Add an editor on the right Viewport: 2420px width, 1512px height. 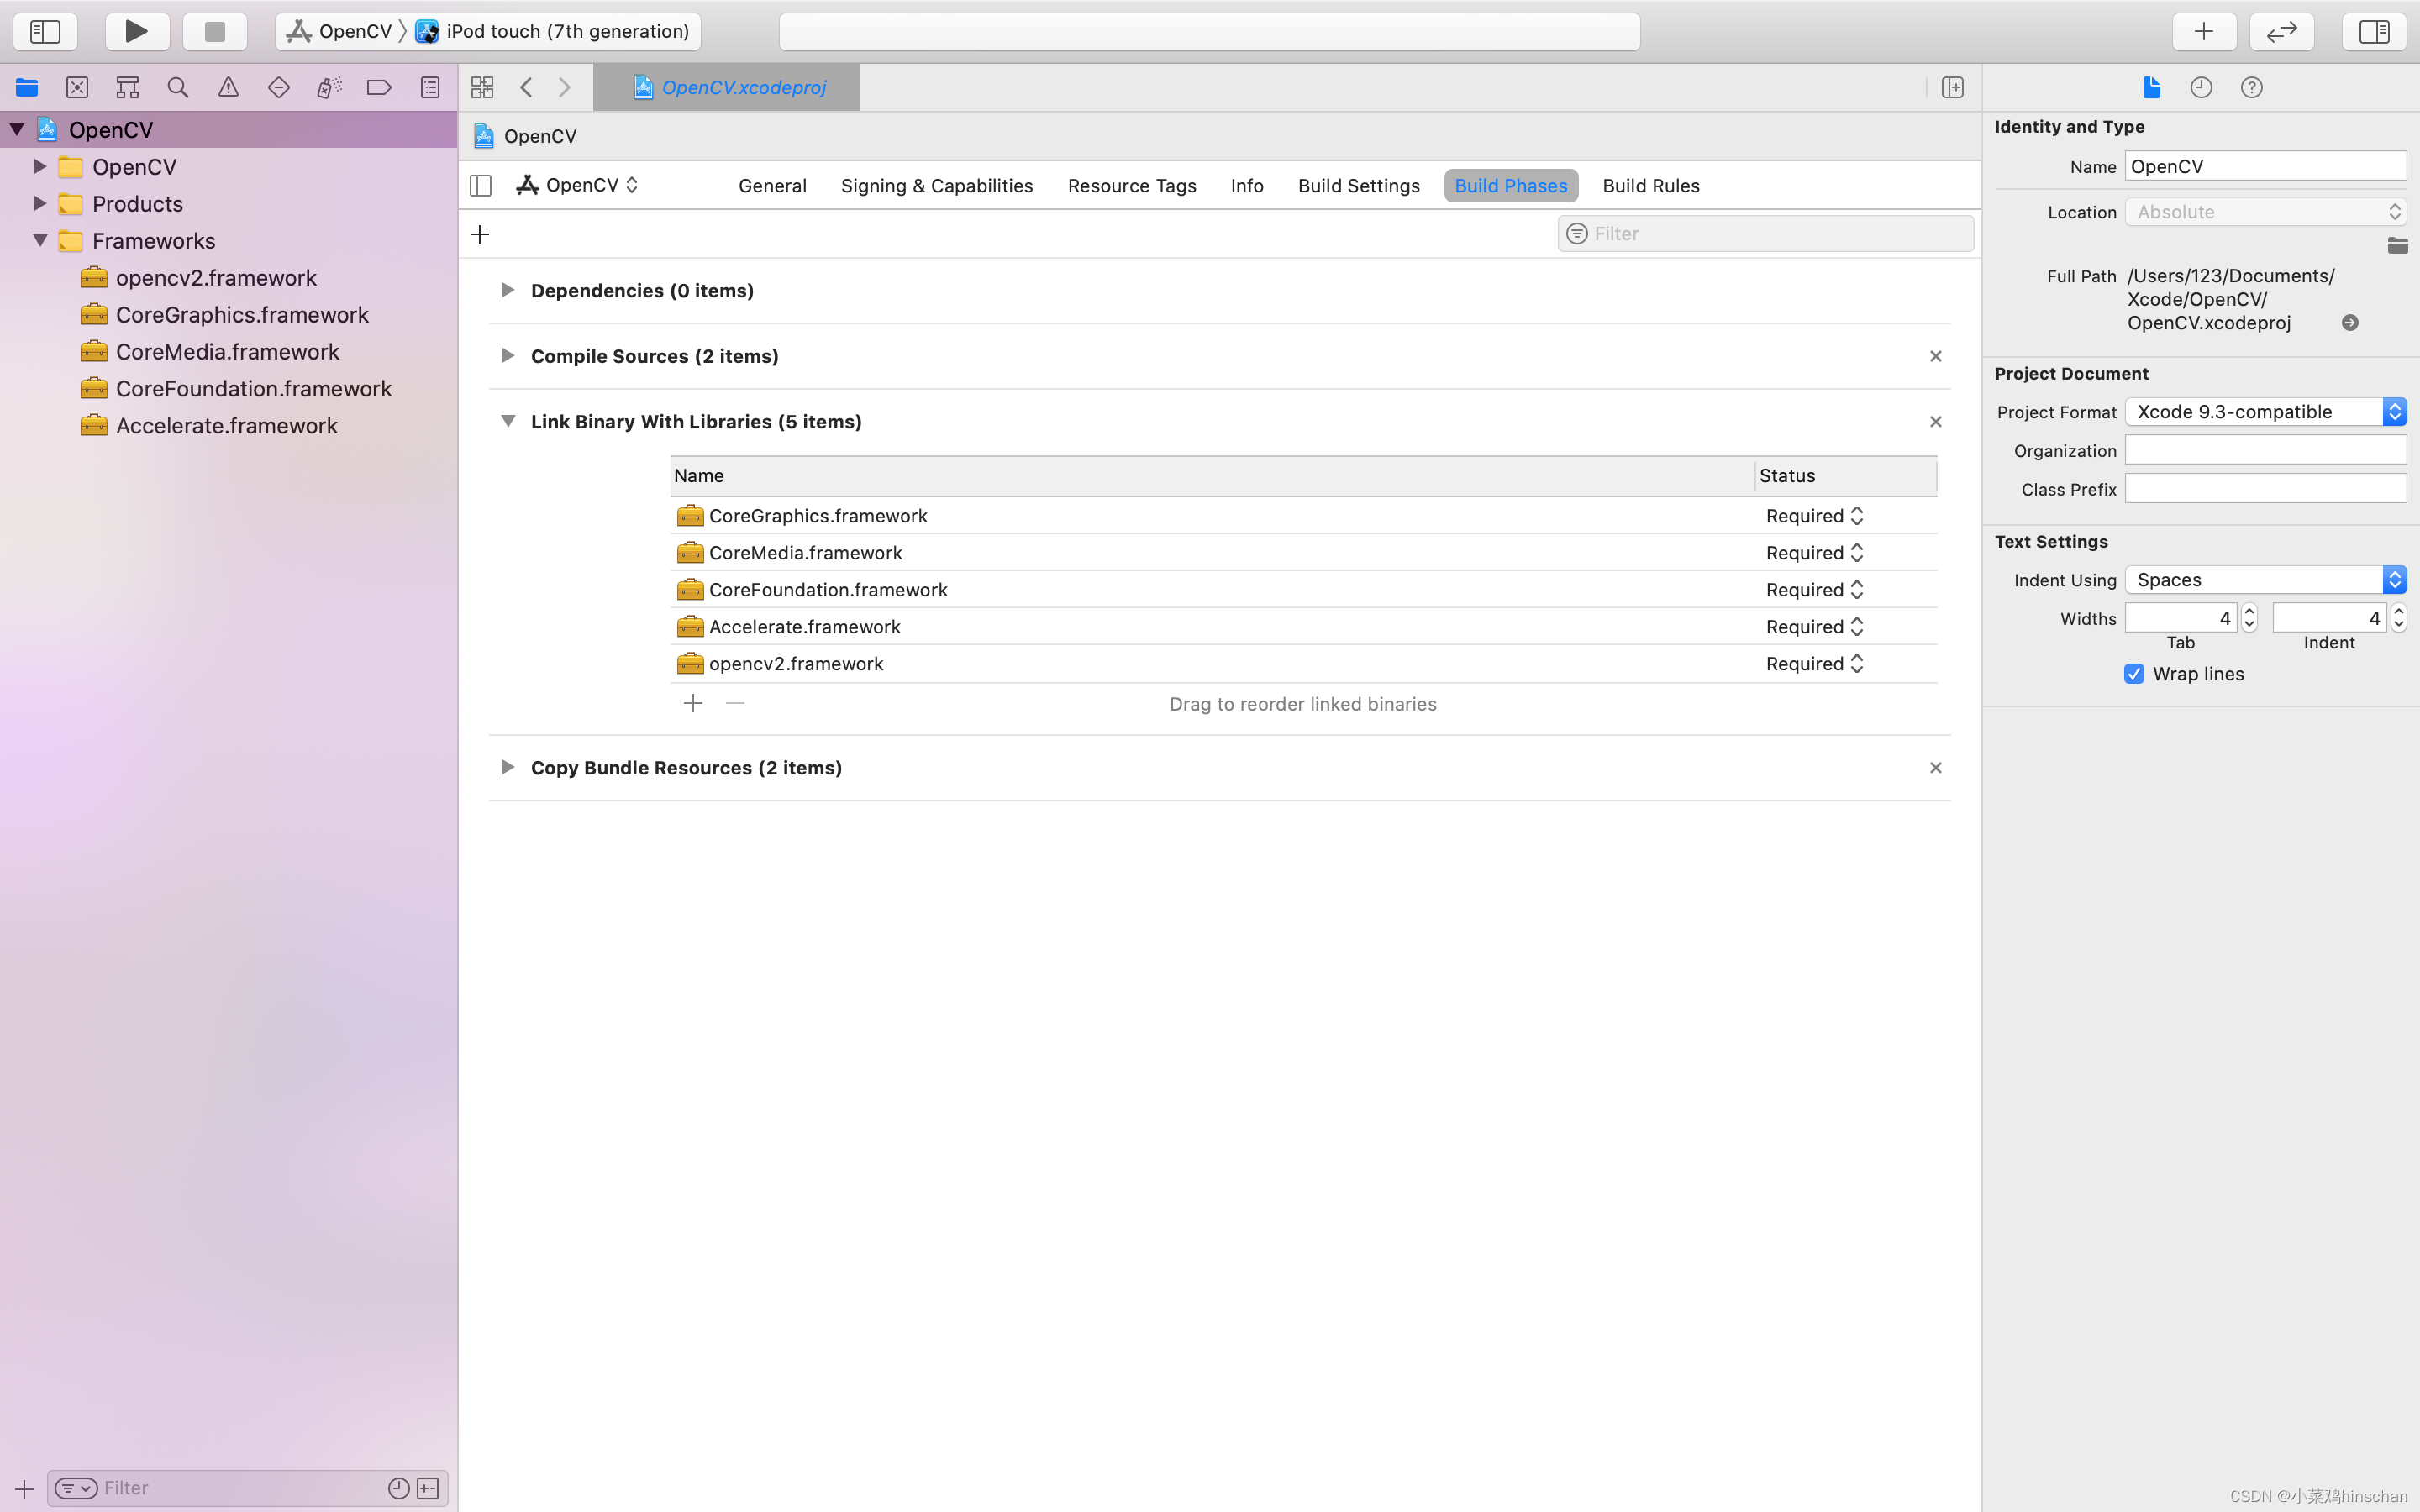coord(1952,87)
